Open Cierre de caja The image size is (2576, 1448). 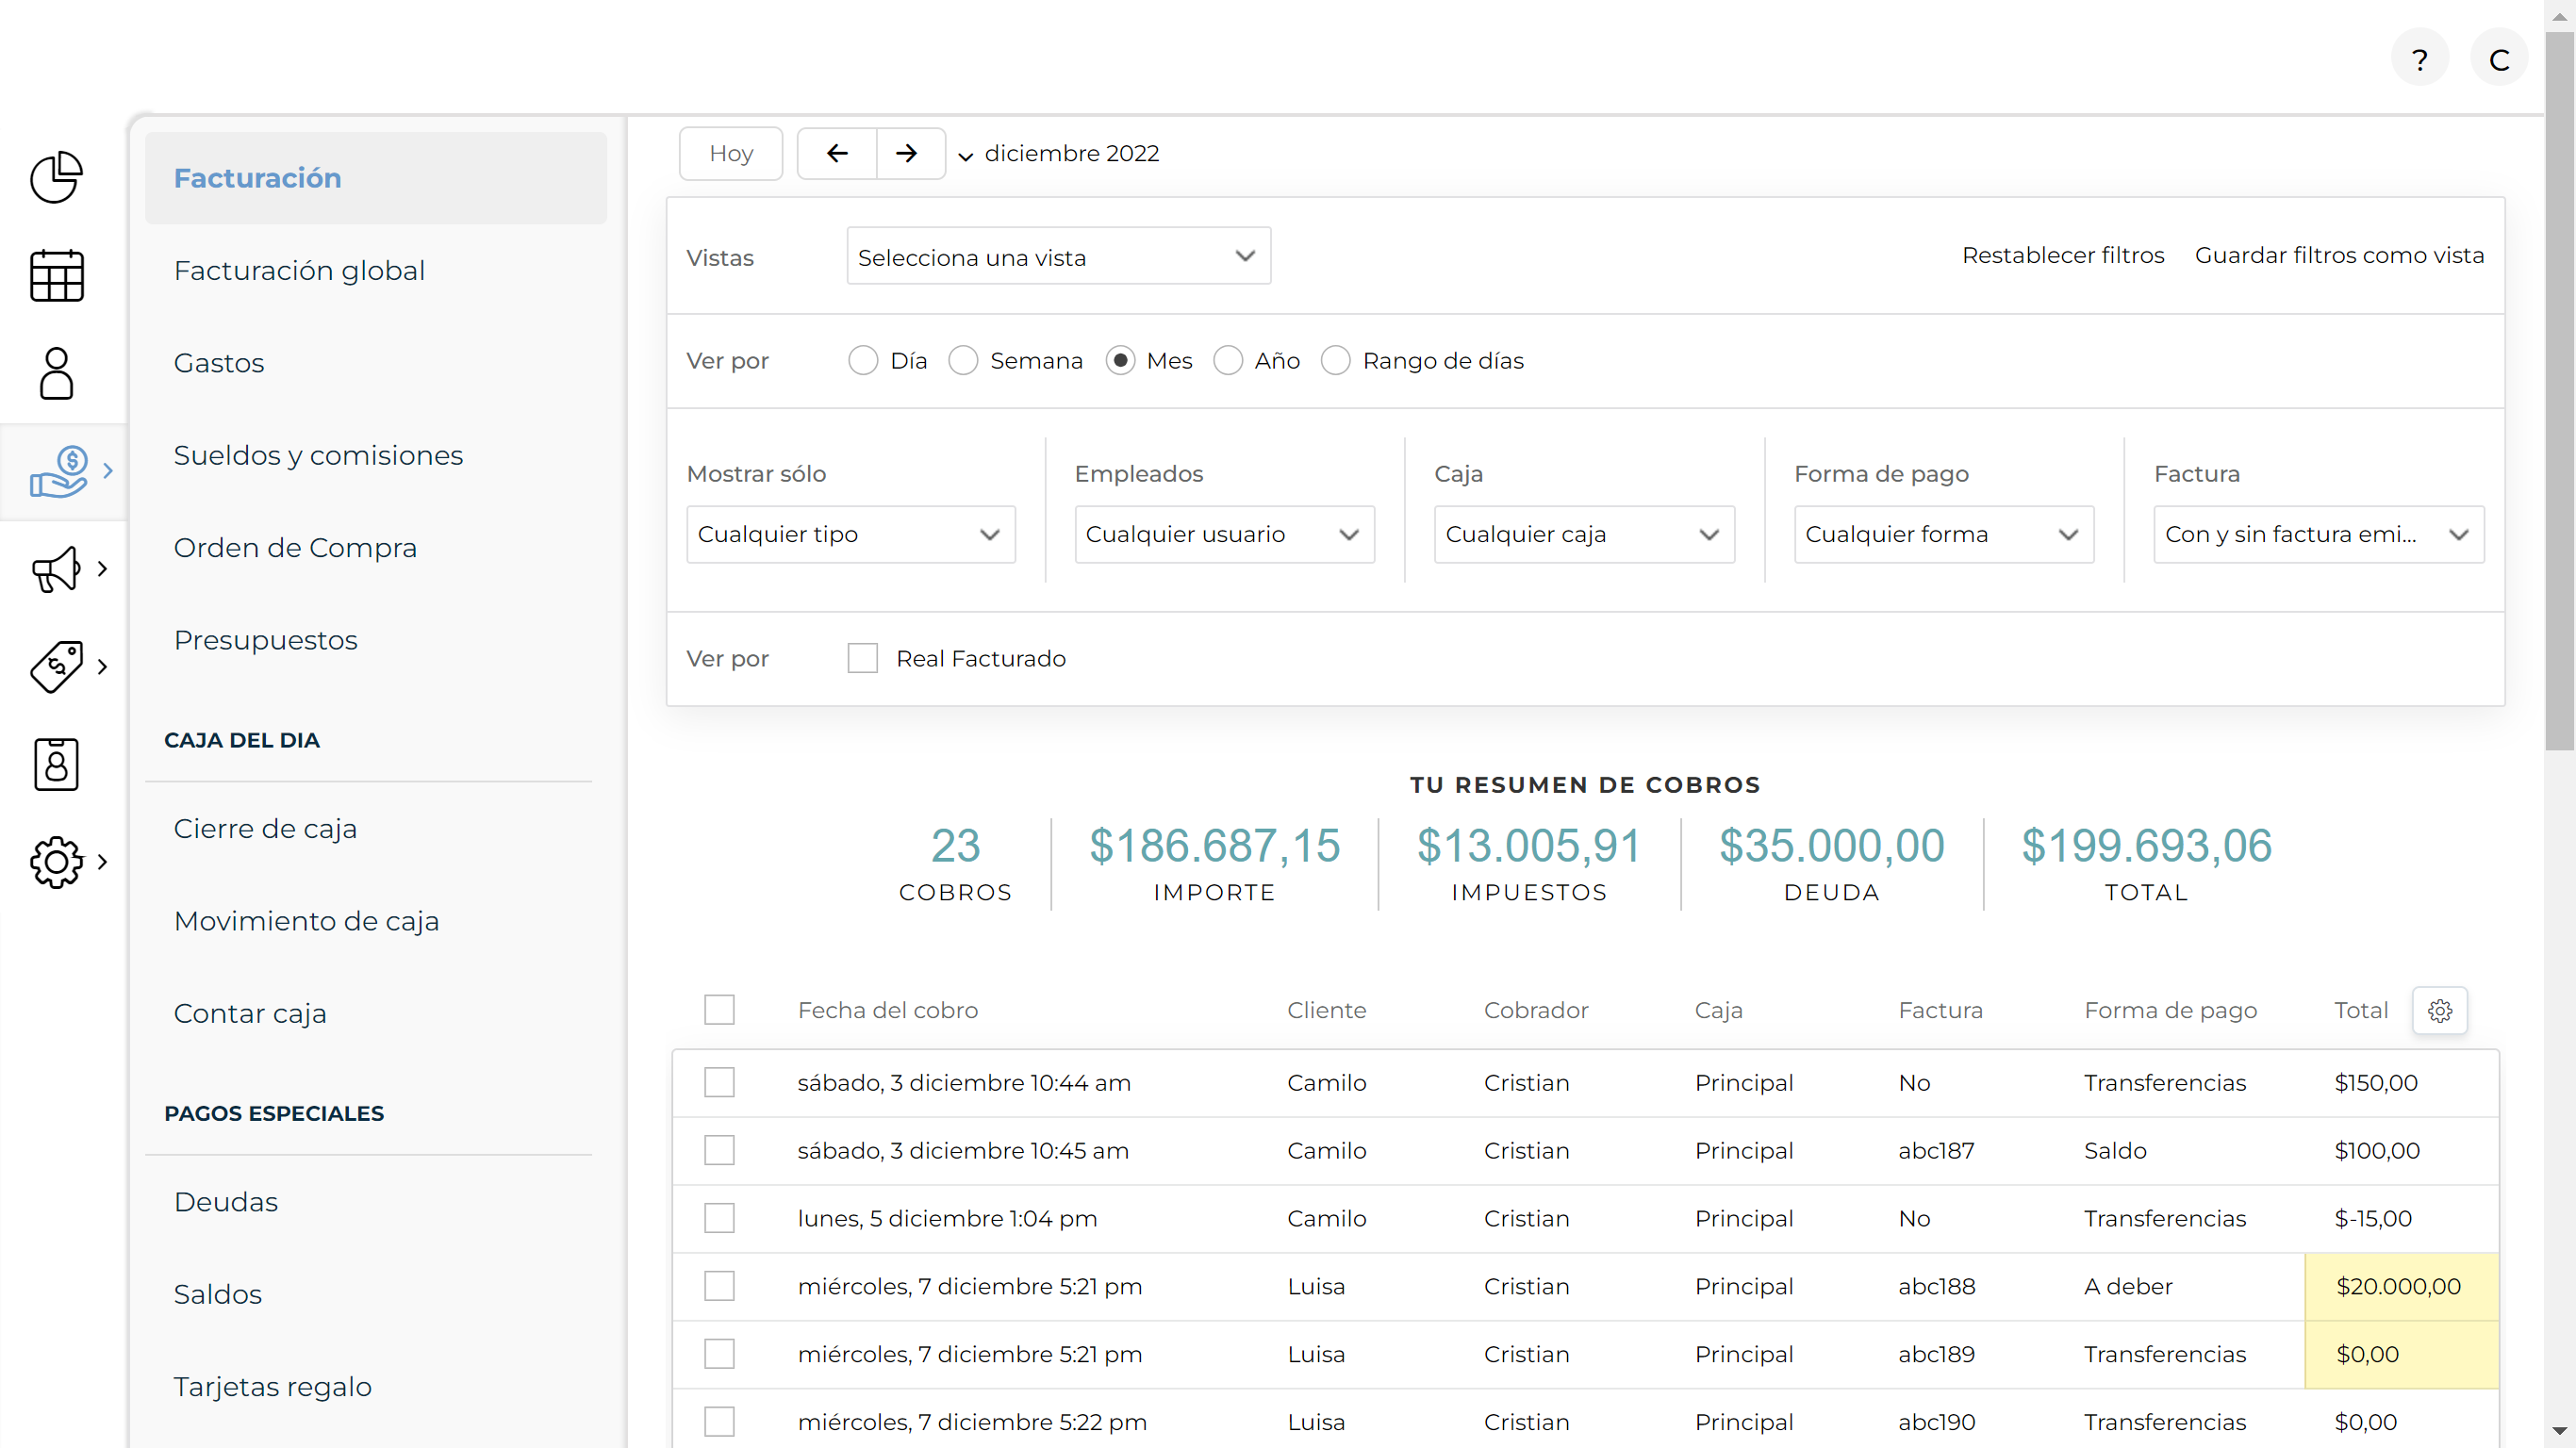coord(265,828)
